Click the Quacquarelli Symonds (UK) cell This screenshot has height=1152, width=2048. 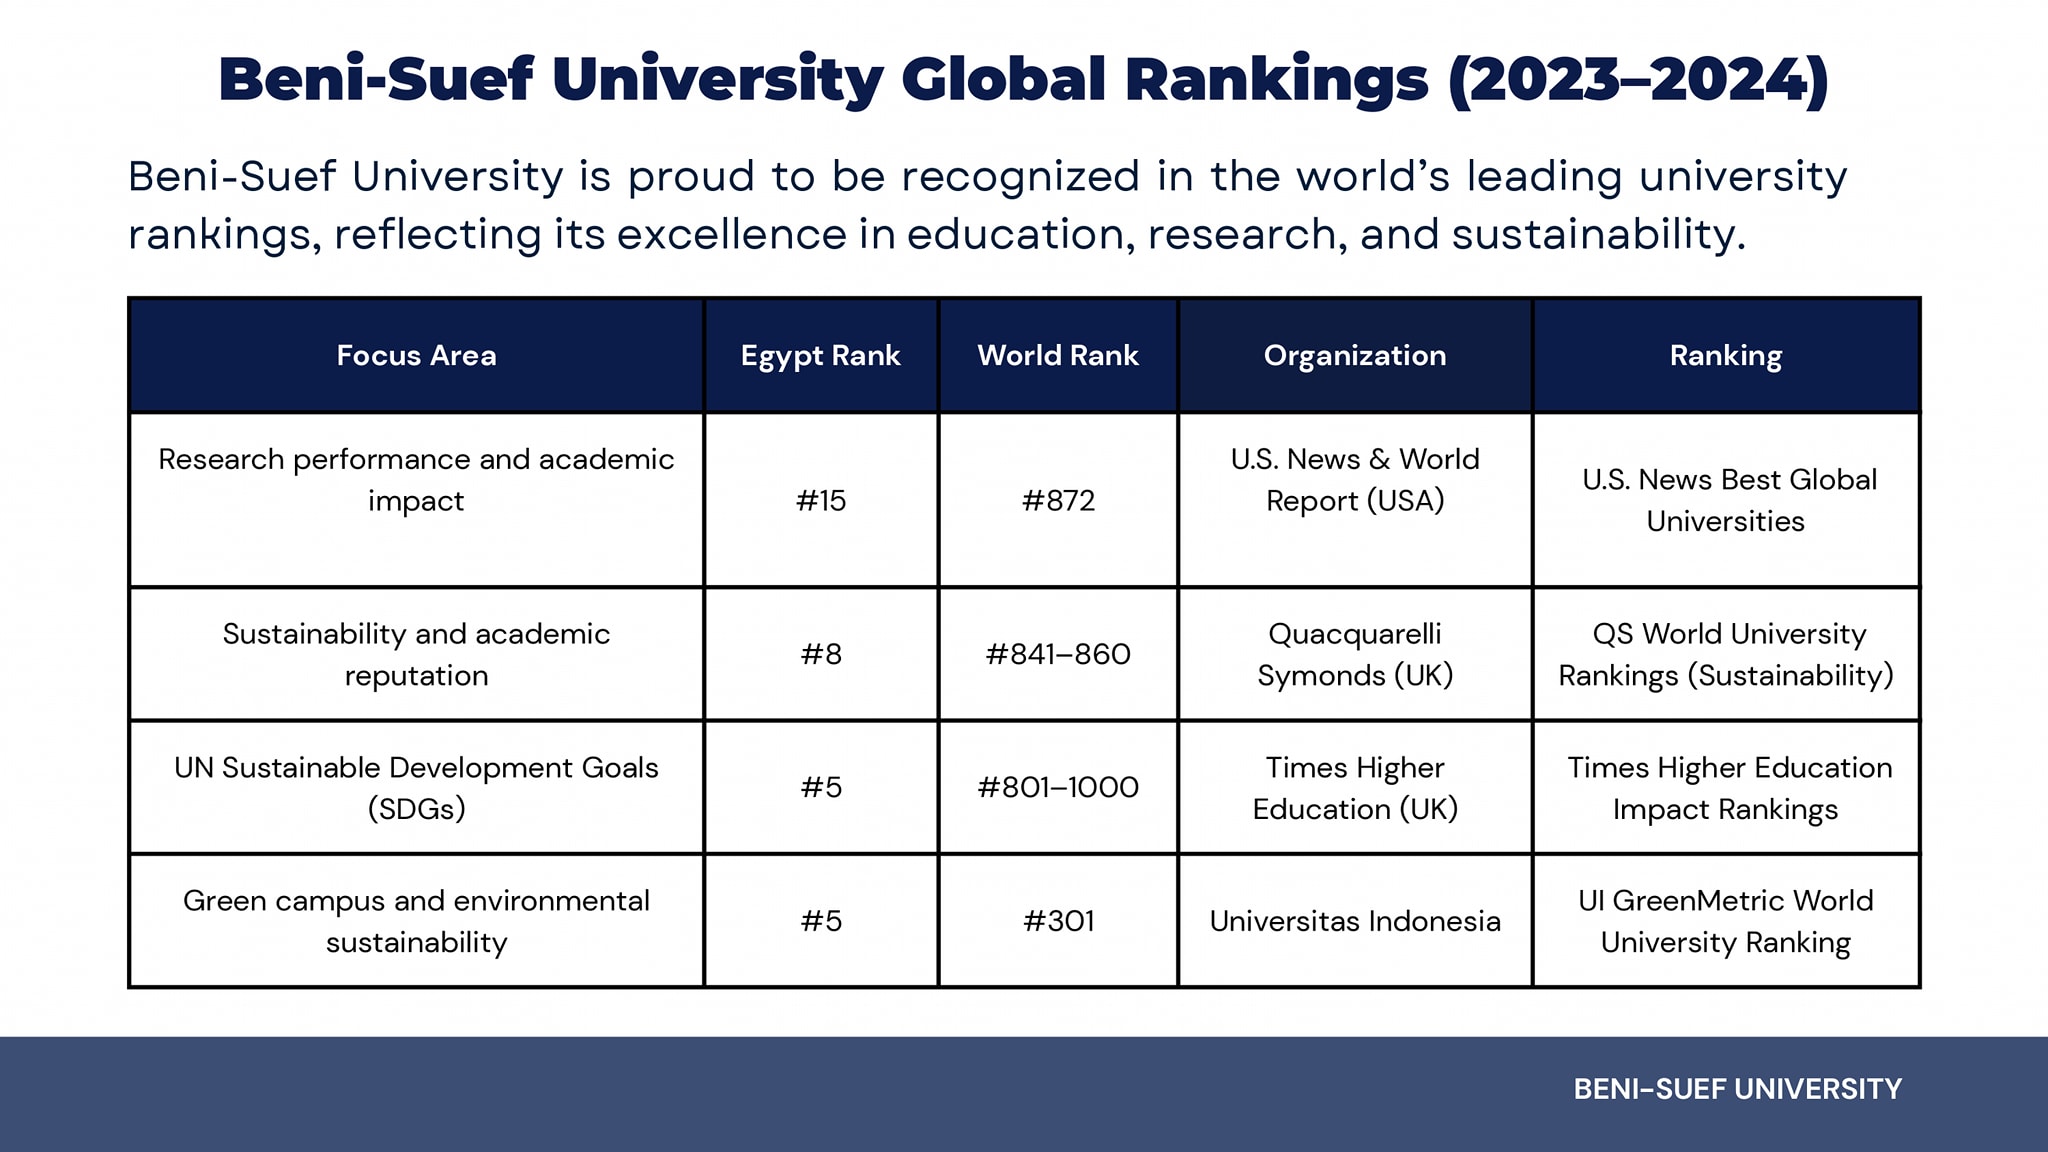point(1354,654)
